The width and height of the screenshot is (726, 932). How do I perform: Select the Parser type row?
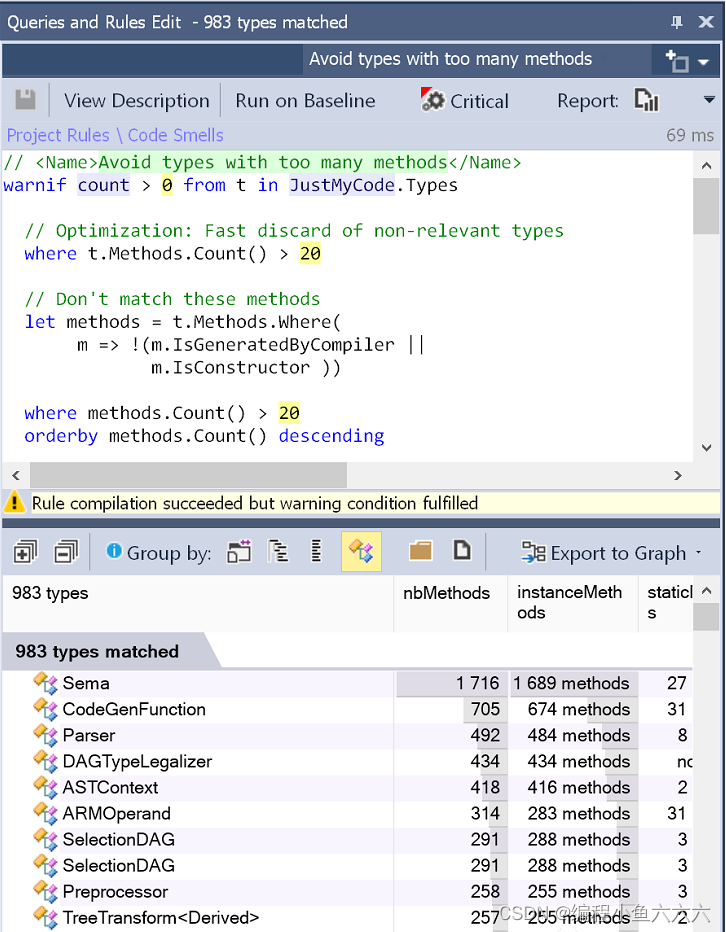[347, 735]
